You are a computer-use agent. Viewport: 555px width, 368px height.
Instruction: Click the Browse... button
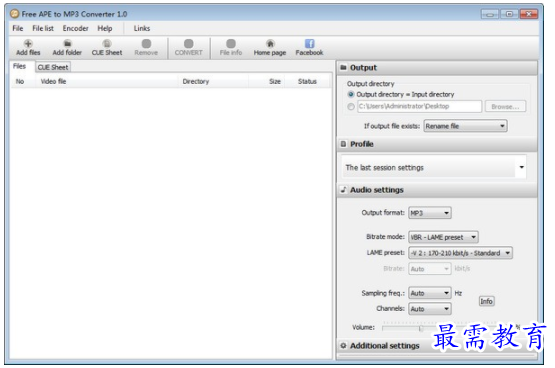tap(505, 106)
